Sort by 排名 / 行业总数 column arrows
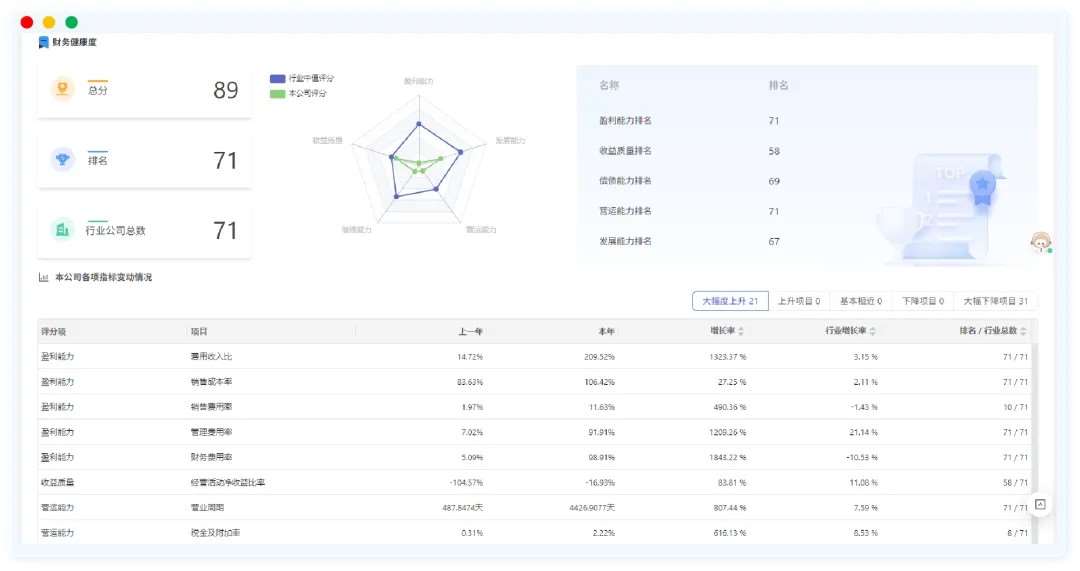This screenshot has height=571, width=1080. 1023,332
